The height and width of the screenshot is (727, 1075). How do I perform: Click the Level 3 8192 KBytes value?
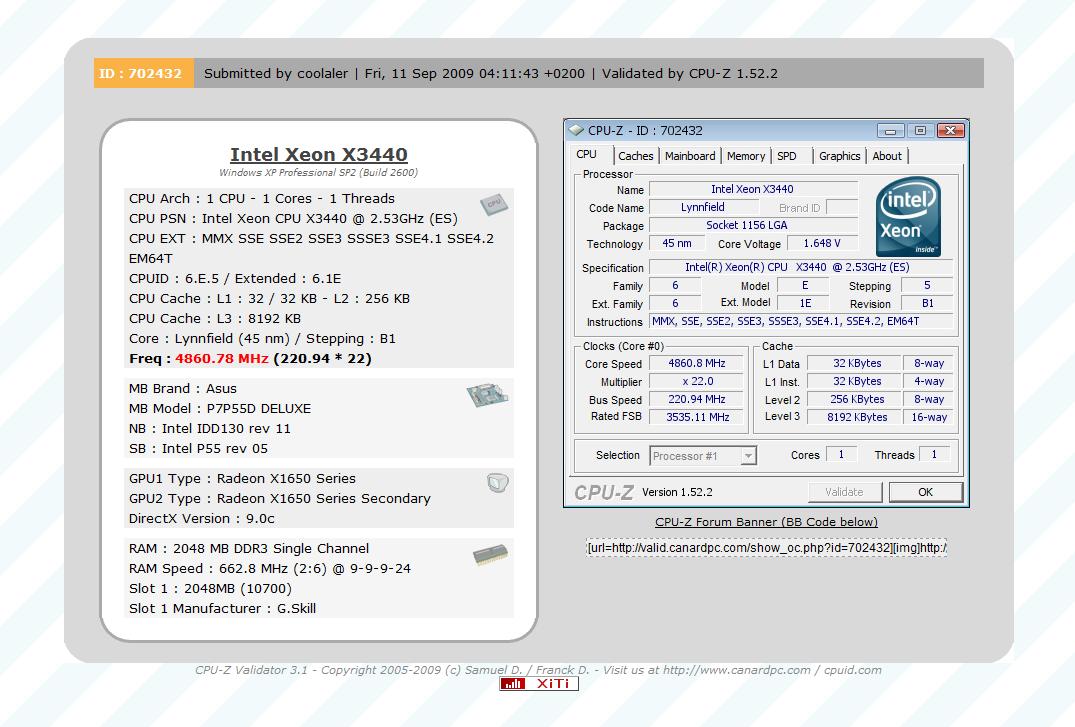[x=856, y=417]
